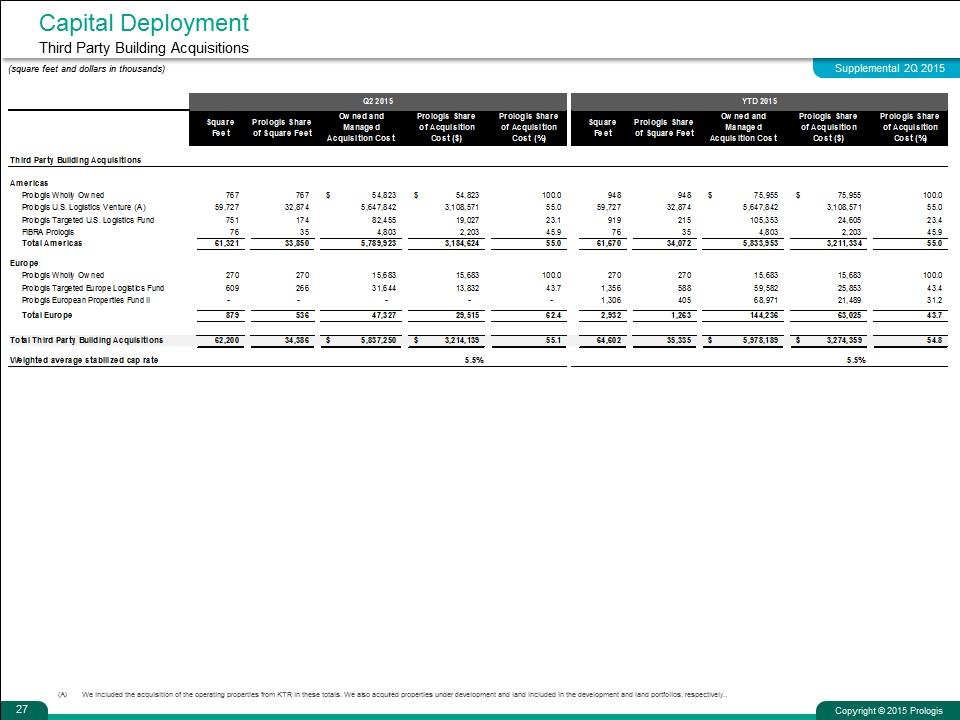The width and height of the screenshot is (960, 720).
Task: Click the 'Total Europe' row label
Action: pyautogui.click(x=47, y=315)
